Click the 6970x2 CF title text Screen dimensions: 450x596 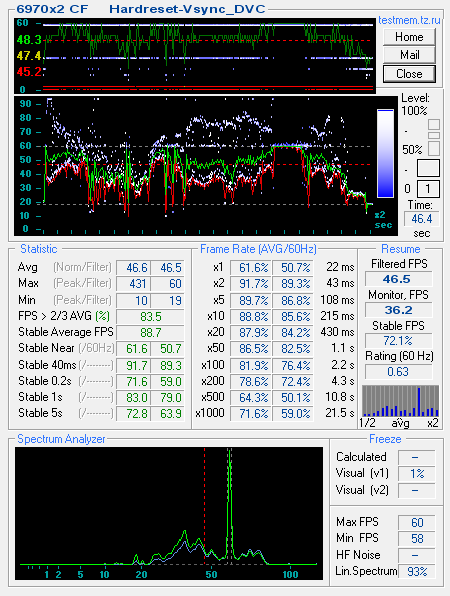52,9
